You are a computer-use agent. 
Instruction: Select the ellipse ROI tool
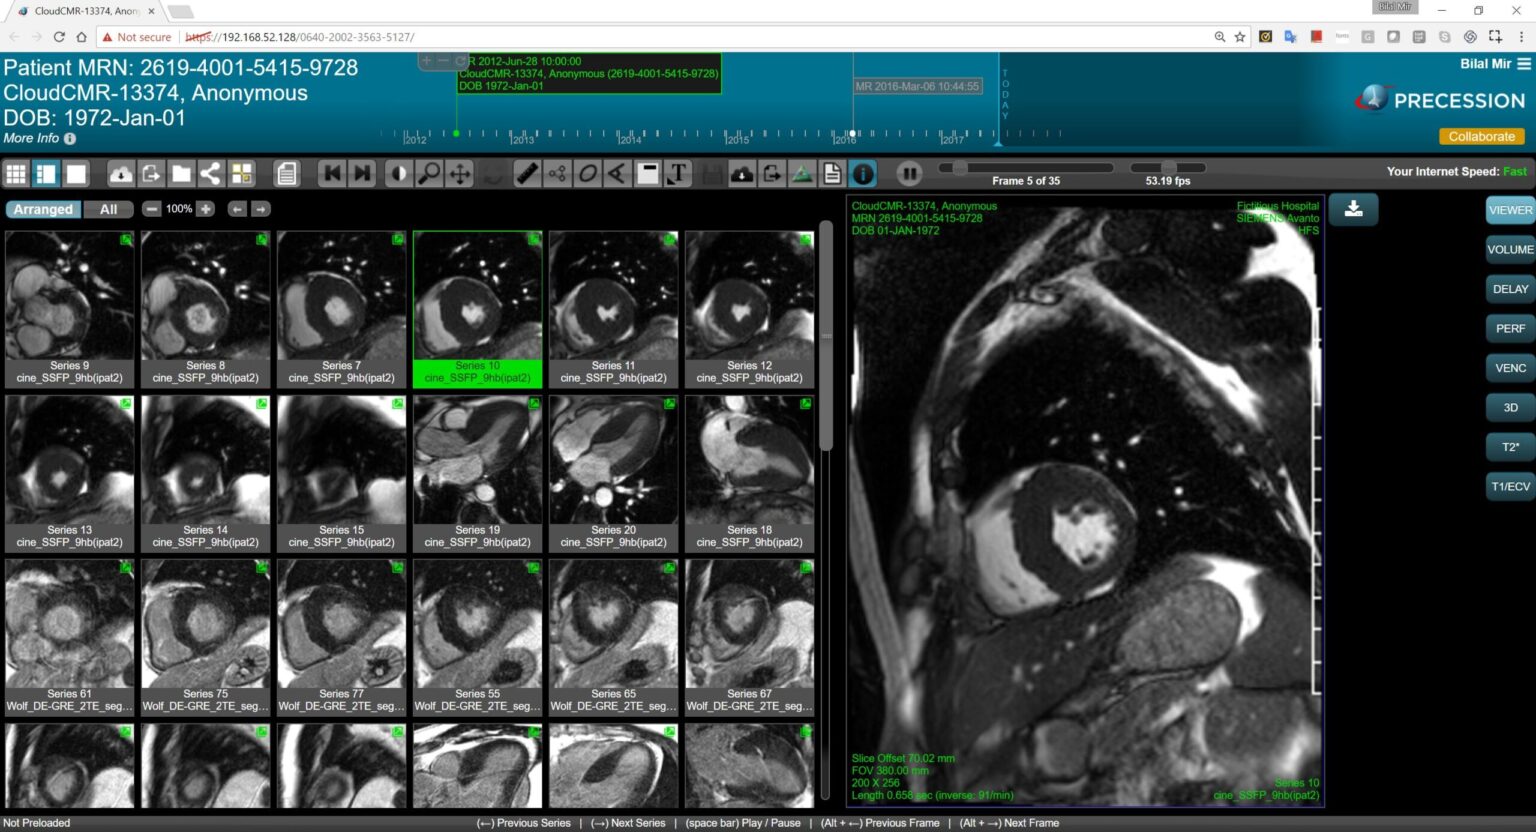click(588, 174)
